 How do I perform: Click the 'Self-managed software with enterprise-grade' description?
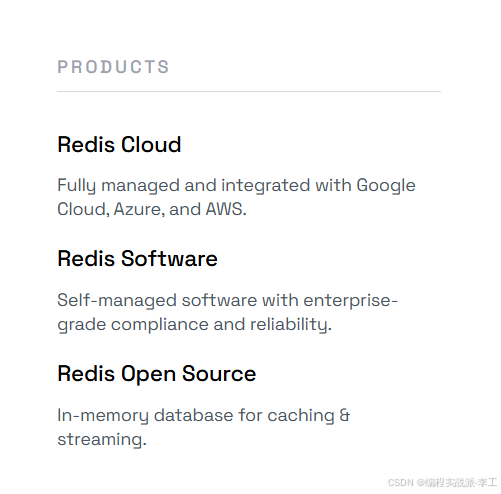click(228, 312)
